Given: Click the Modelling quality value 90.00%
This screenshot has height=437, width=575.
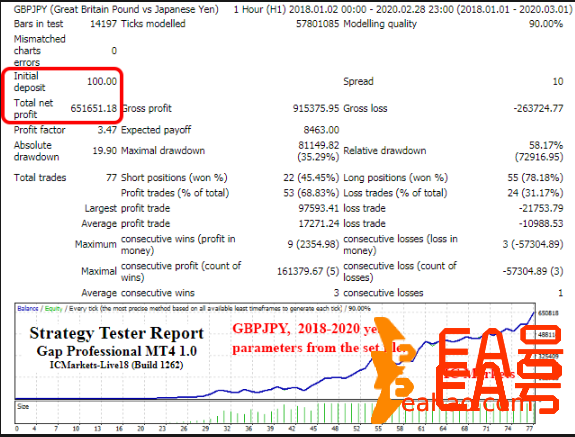Looking at the screenshot, I should tap(546, 24).
